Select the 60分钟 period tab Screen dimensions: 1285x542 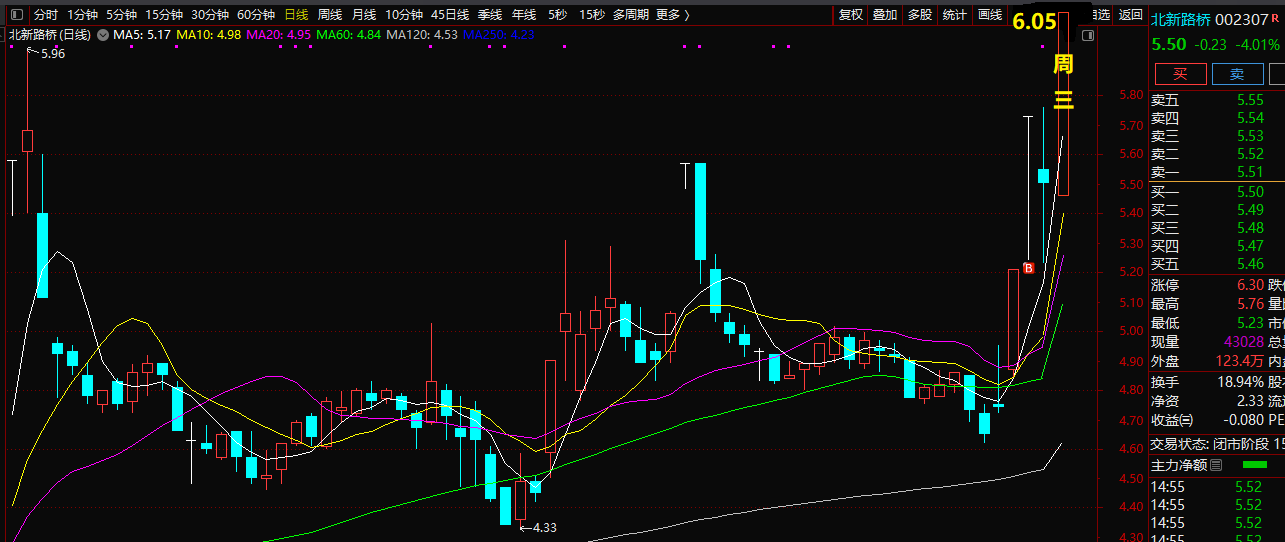click(x=256, y=15)
